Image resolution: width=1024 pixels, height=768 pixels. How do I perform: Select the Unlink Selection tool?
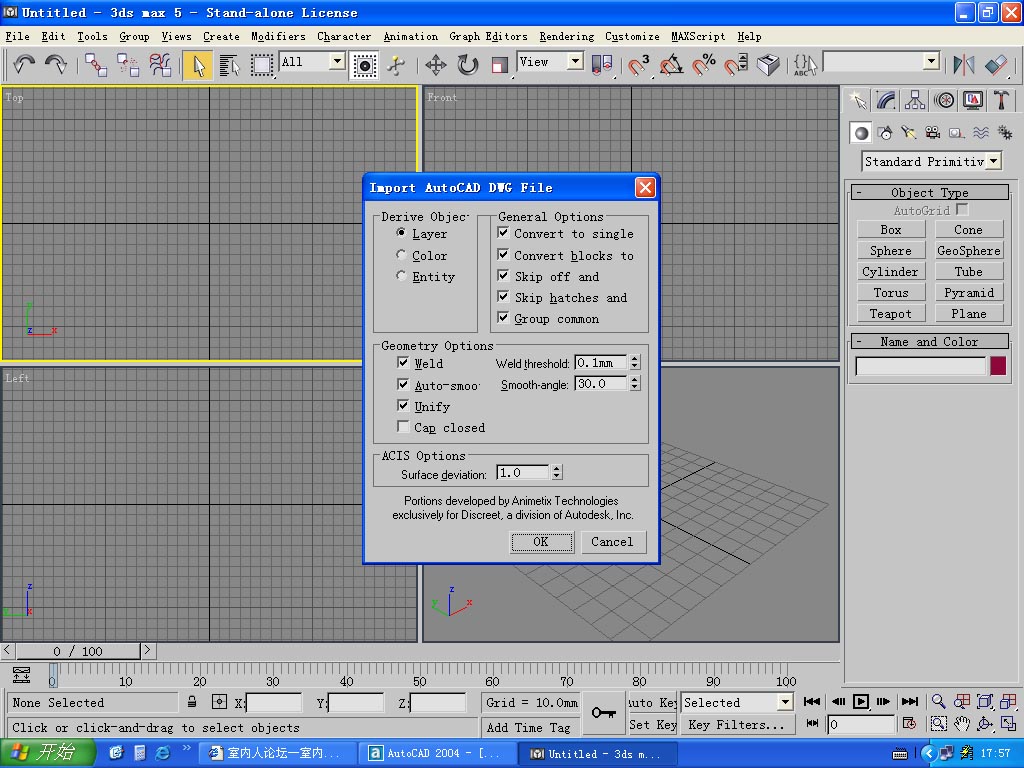click(x=128, y=65)
